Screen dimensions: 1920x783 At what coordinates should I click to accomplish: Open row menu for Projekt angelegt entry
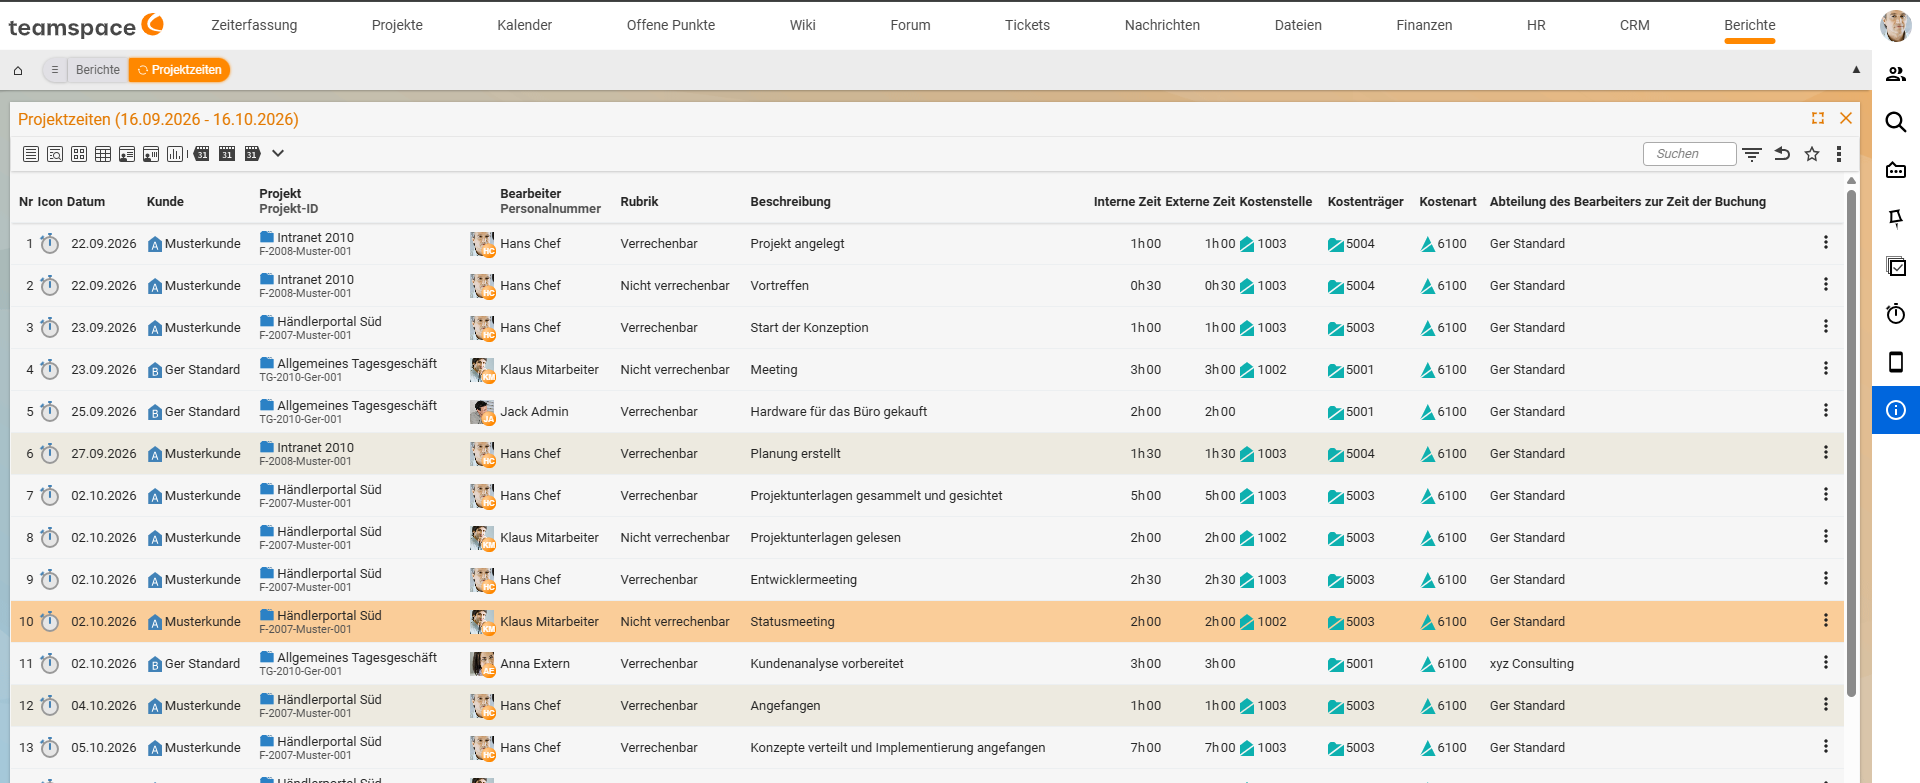[x=1826, y=243]
